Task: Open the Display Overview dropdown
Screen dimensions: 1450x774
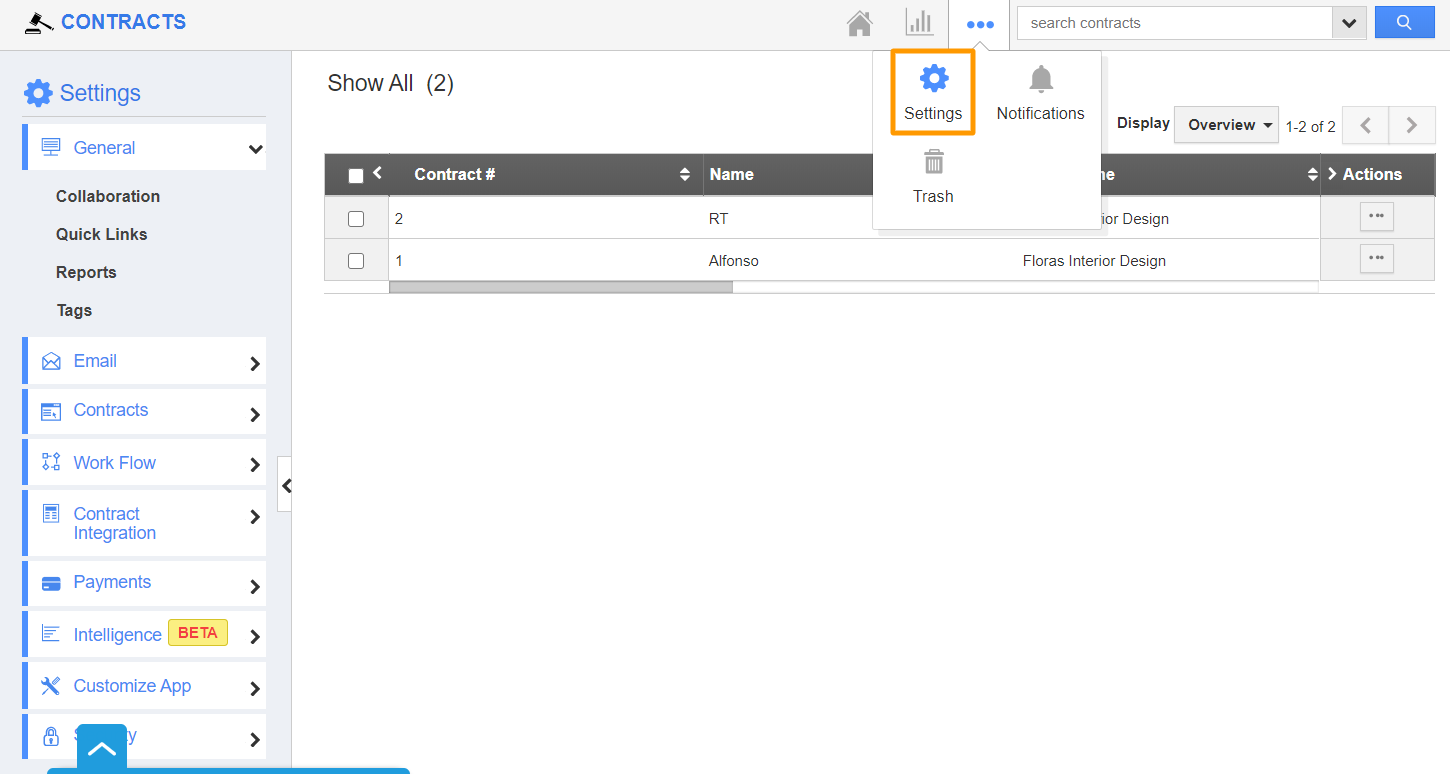Action: 1226,124
